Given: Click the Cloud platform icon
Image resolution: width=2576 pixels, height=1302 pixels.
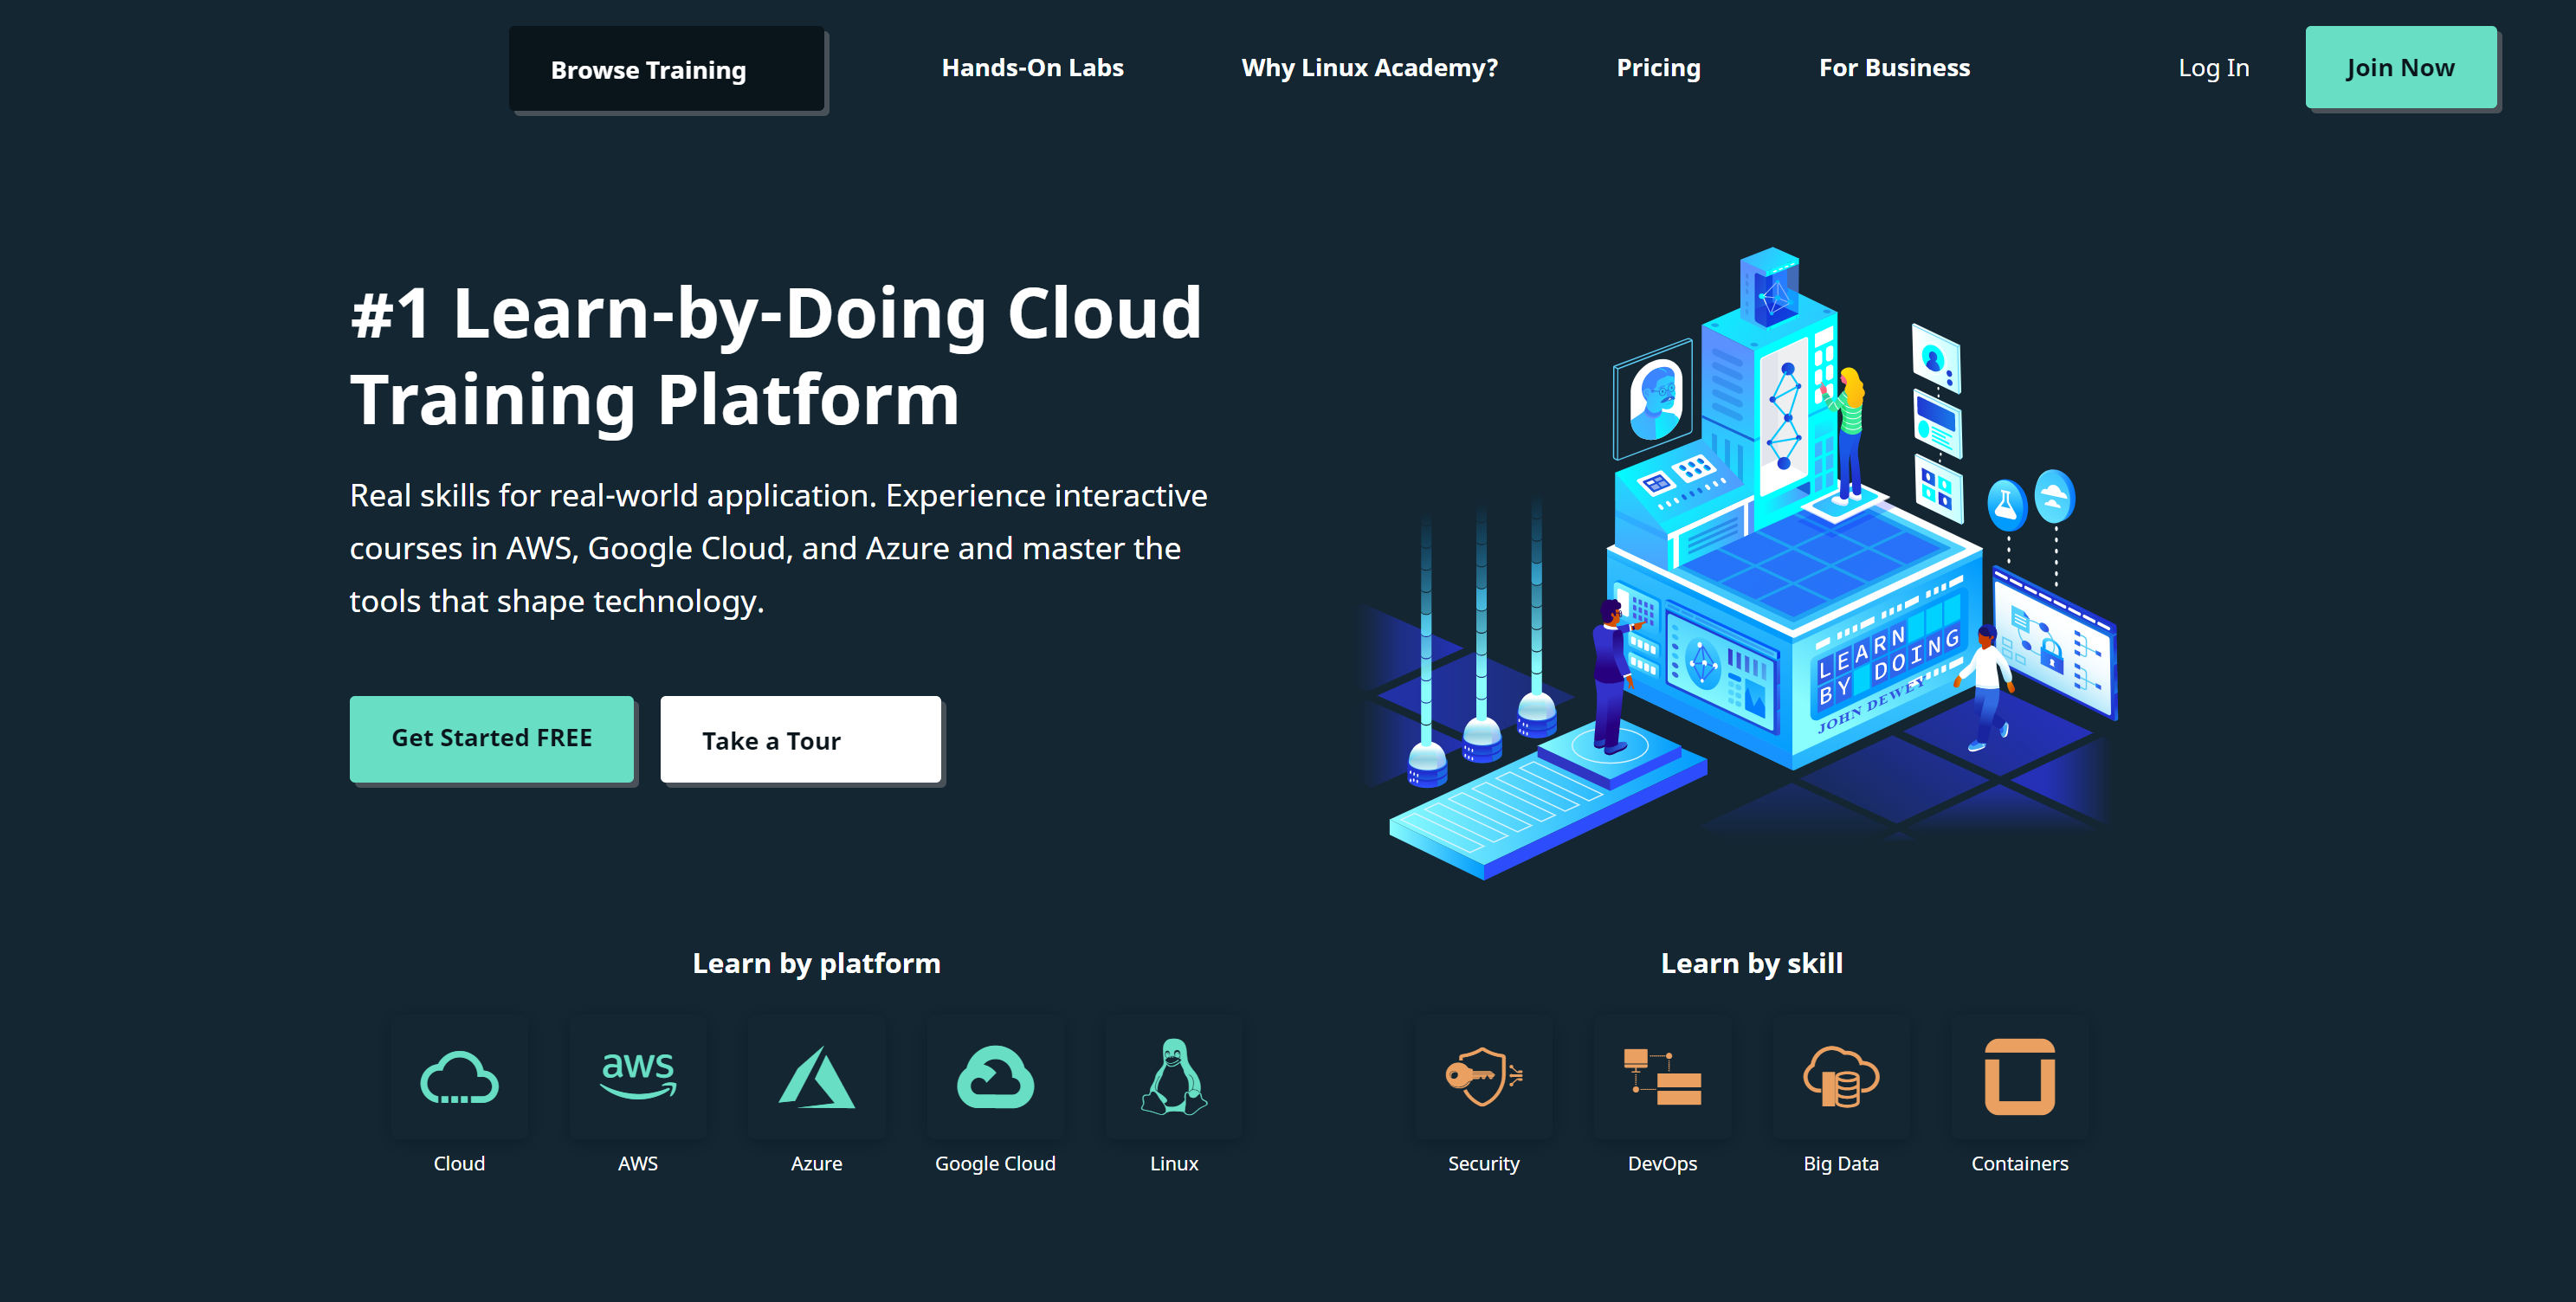Looking at the screenshot, I should point(459,1077).
